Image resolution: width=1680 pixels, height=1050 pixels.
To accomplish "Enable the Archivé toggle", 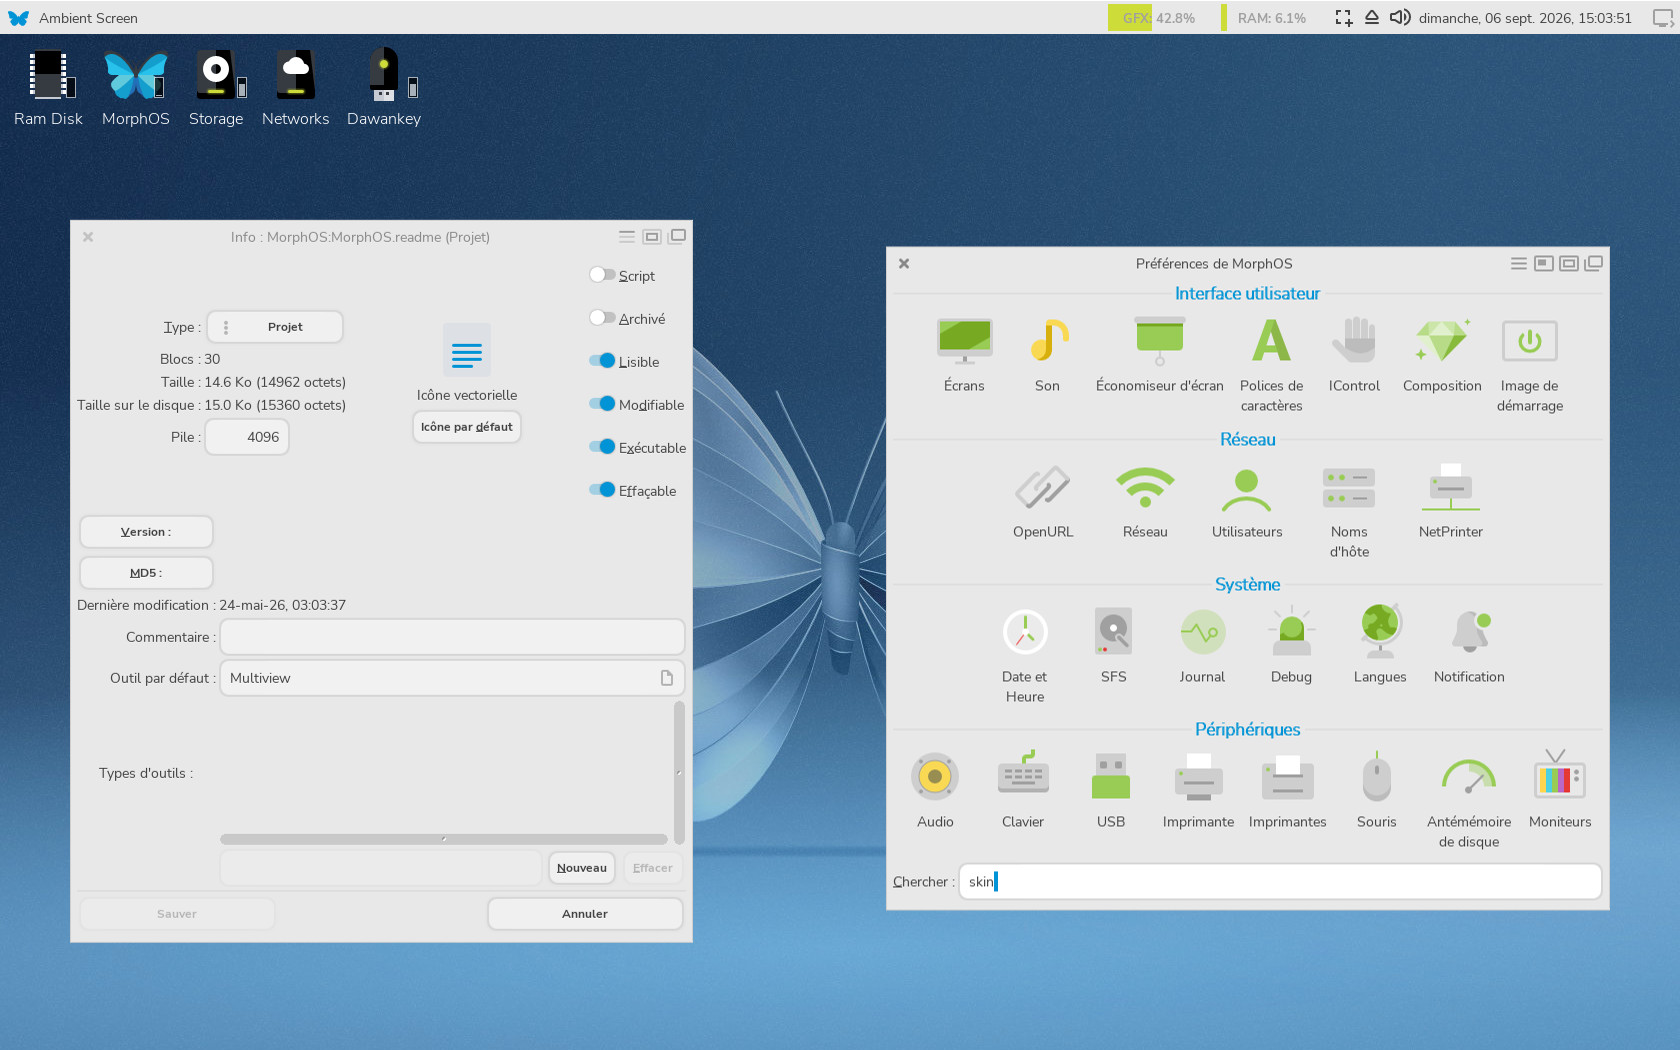I will point(602,318).
